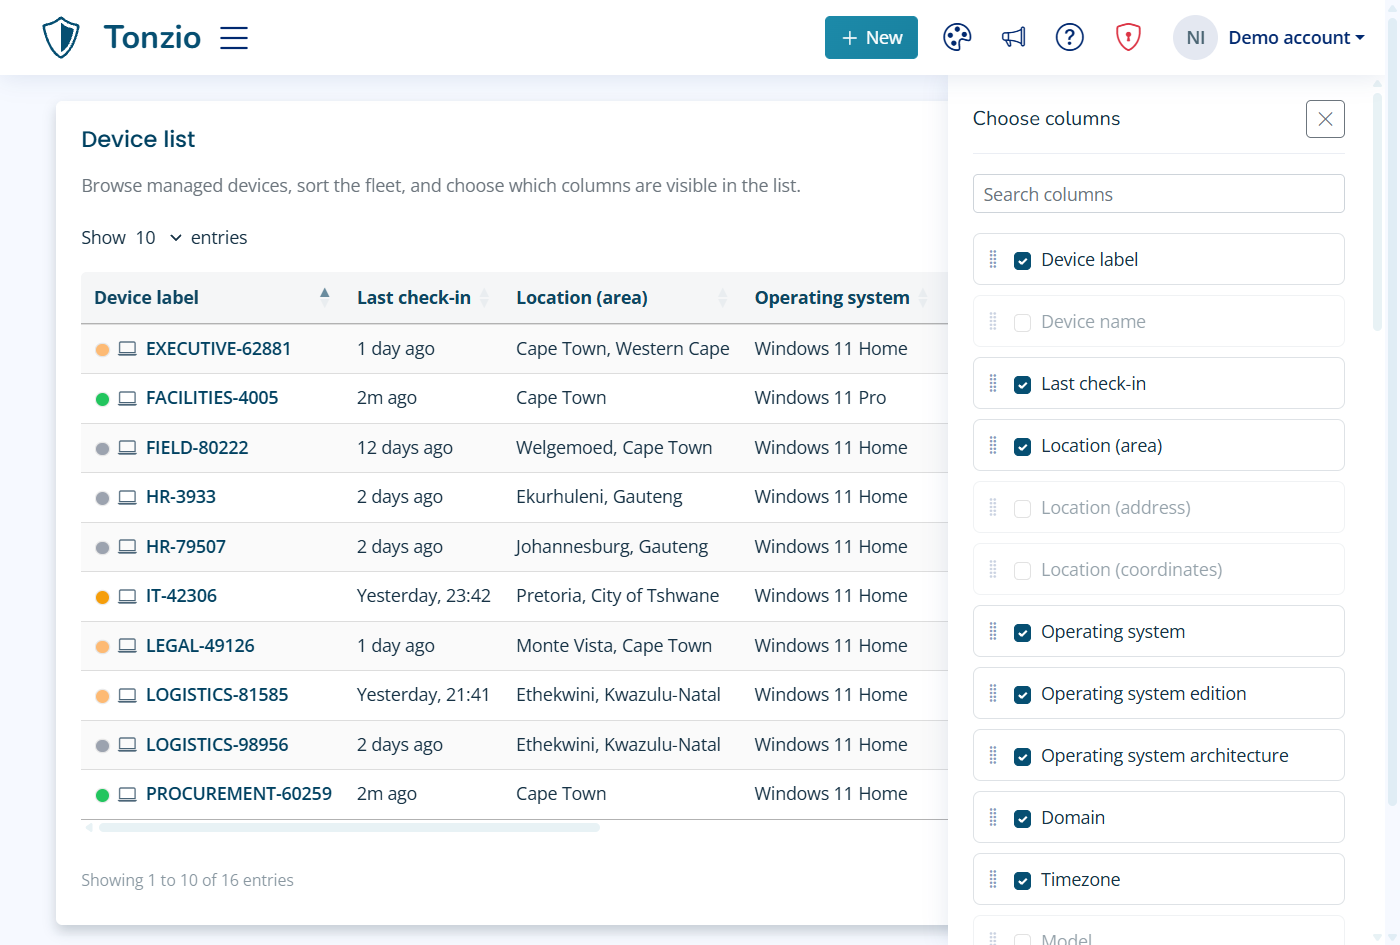This screenshot has height=945, width=1400.
Task: Open announcements megaphone icon
Action: coord(1014,38)
